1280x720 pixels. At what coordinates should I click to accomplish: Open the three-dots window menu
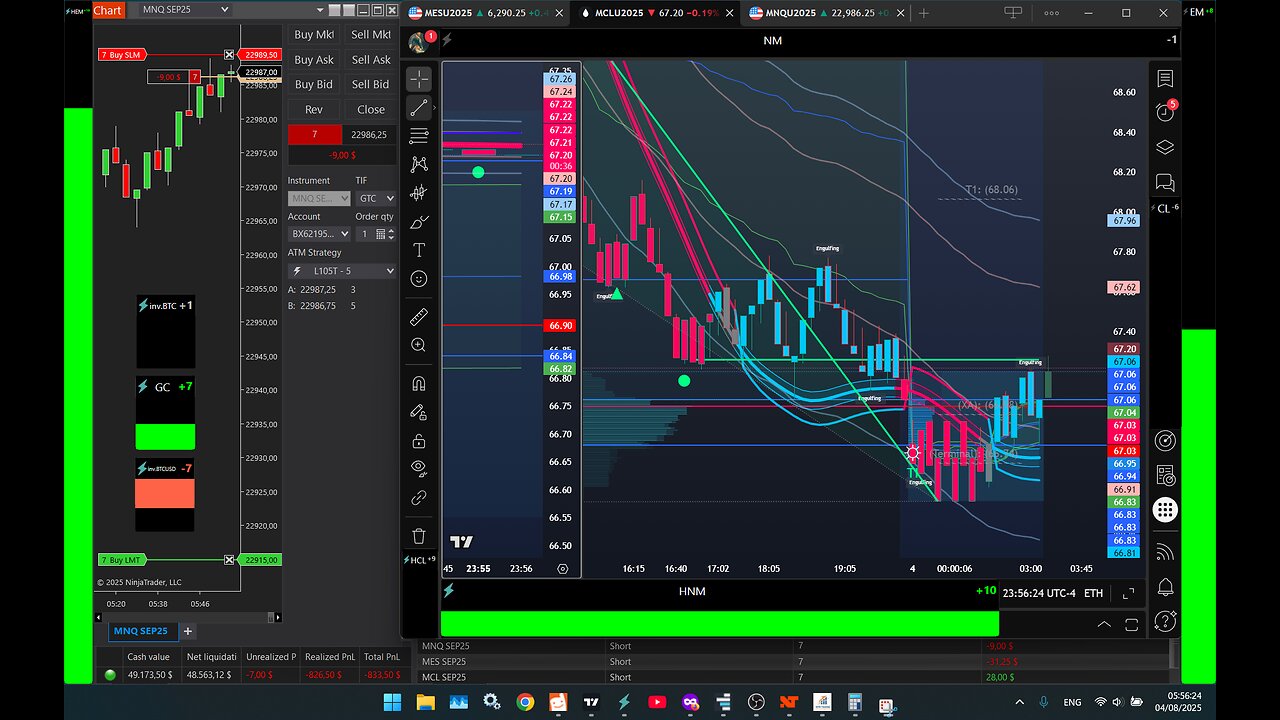coord(1051,13)
